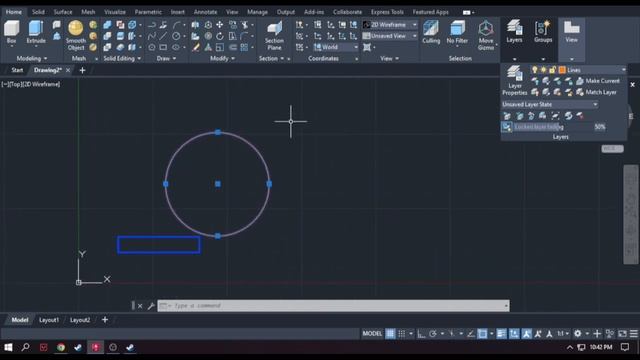
Task: Switch to the Express Tools tab
Action: tap(387, 12)
